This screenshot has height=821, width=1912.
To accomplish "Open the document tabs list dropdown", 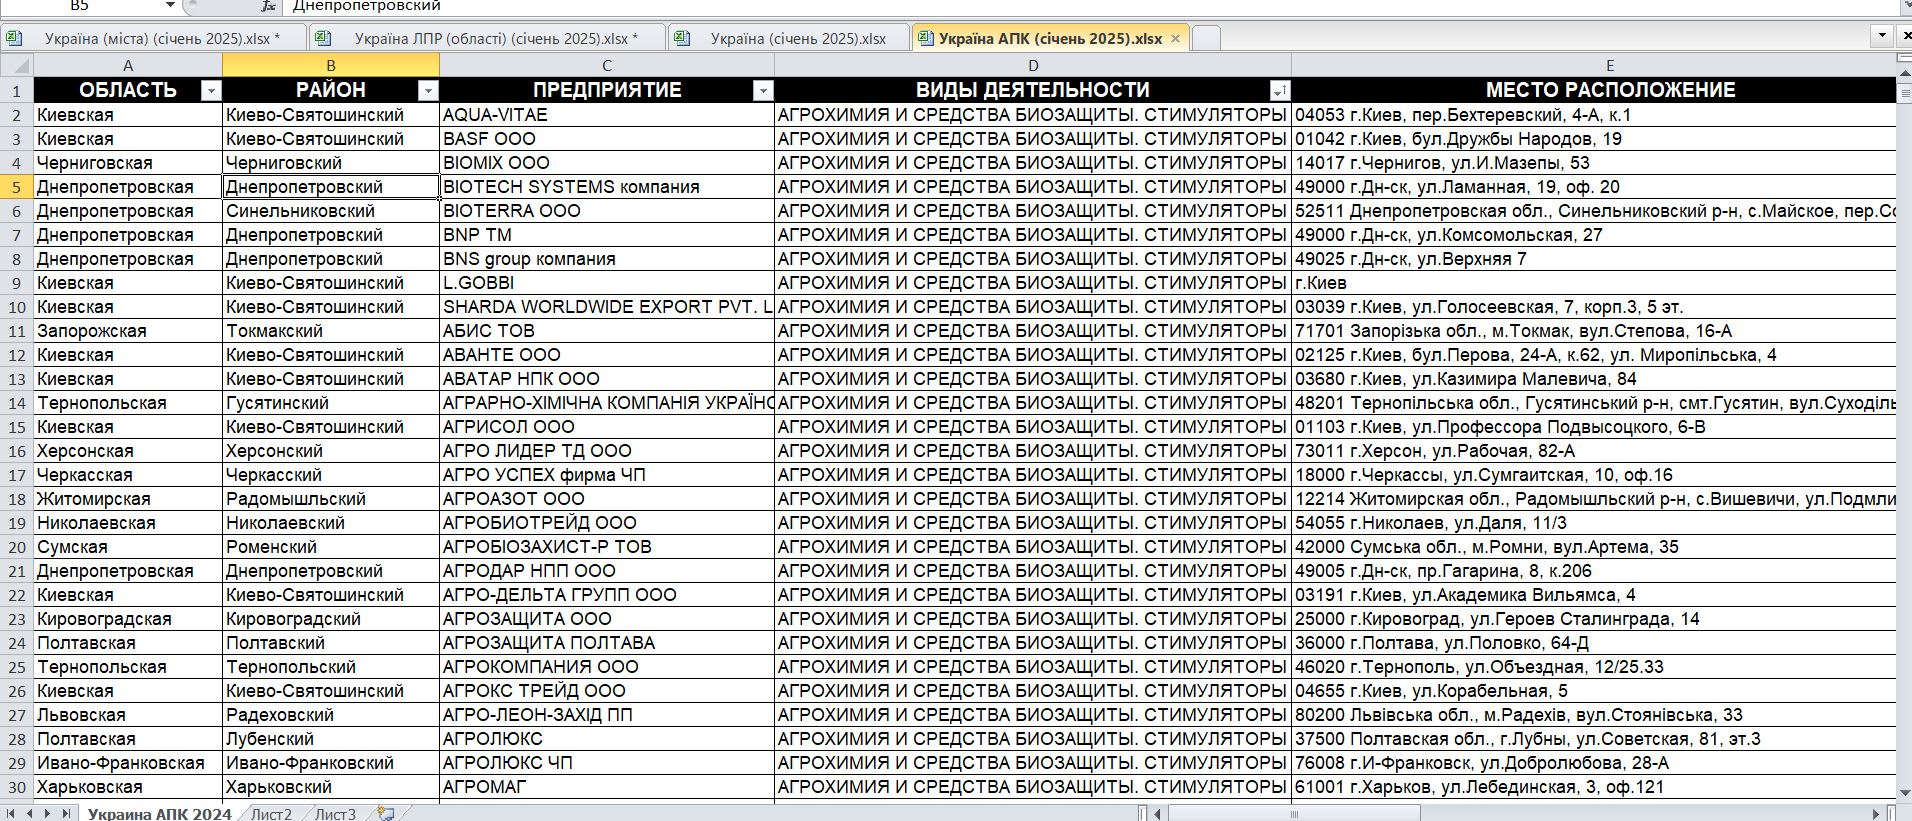I will point(1882,35).
